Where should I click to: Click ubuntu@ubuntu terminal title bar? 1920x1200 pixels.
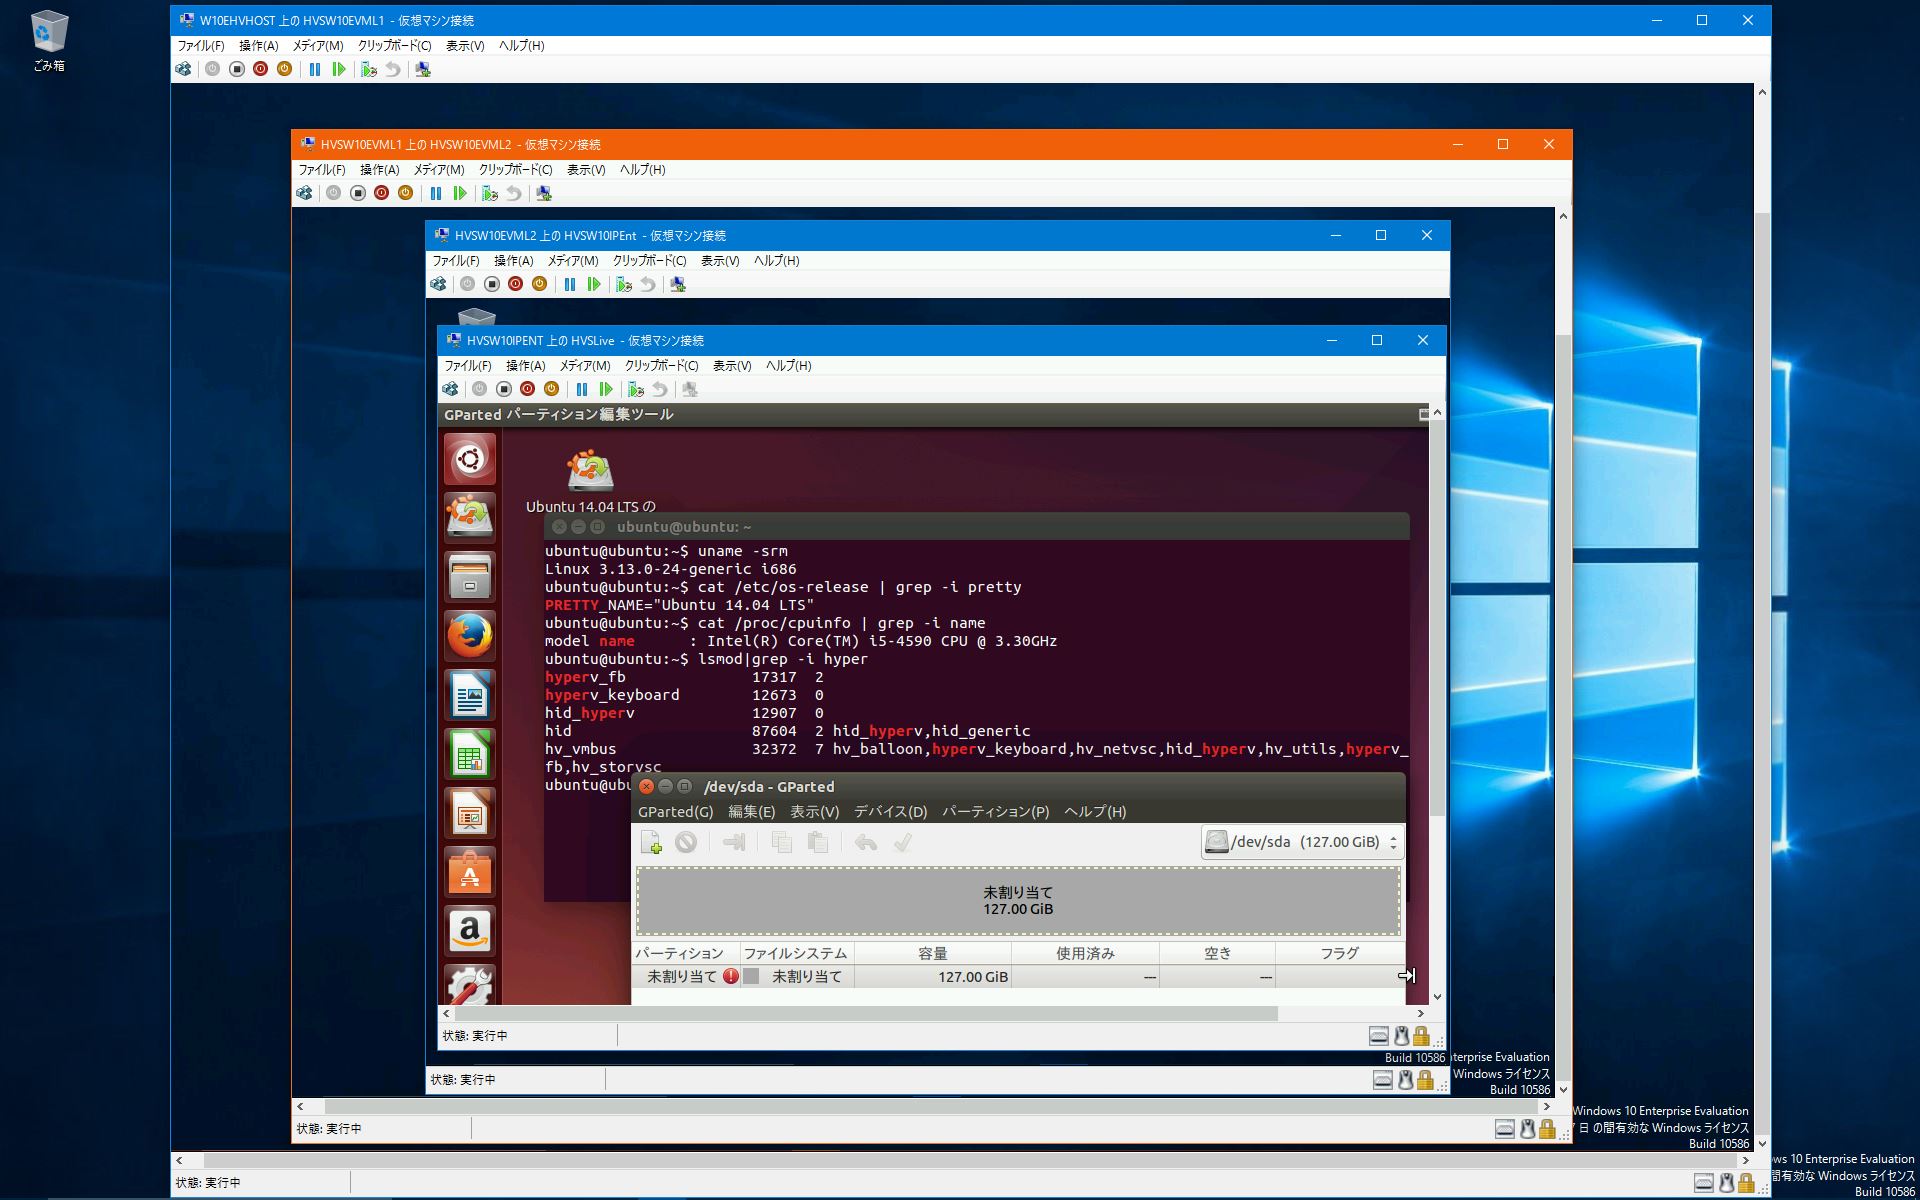(x=977, y=526)
